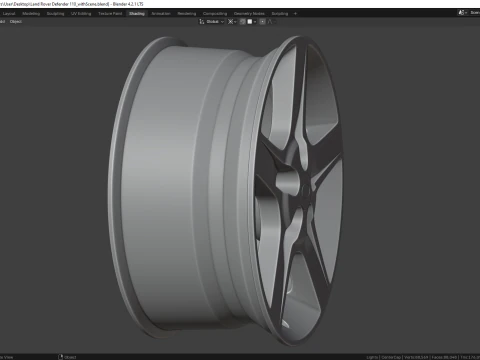This screenshot has height=360, width=480.
Task: Open the Rendering workspace tab
Action: tap(187, 14)
